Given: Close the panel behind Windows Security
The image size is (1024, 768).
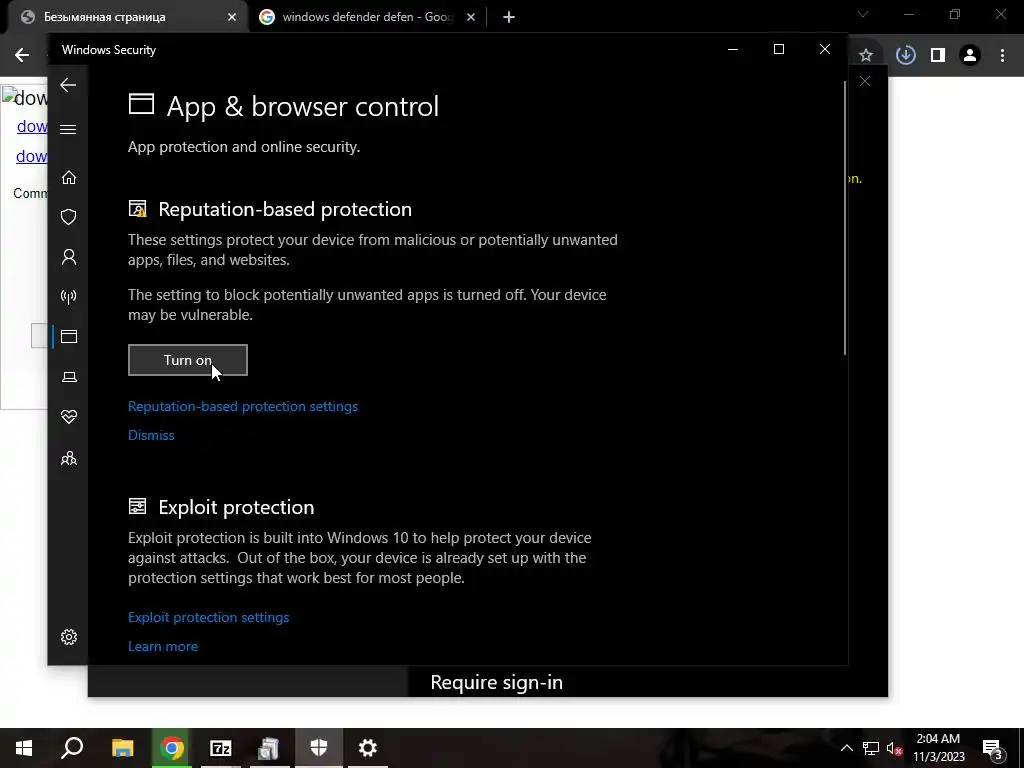Looking at the screenshot, I should click(865, 81).
